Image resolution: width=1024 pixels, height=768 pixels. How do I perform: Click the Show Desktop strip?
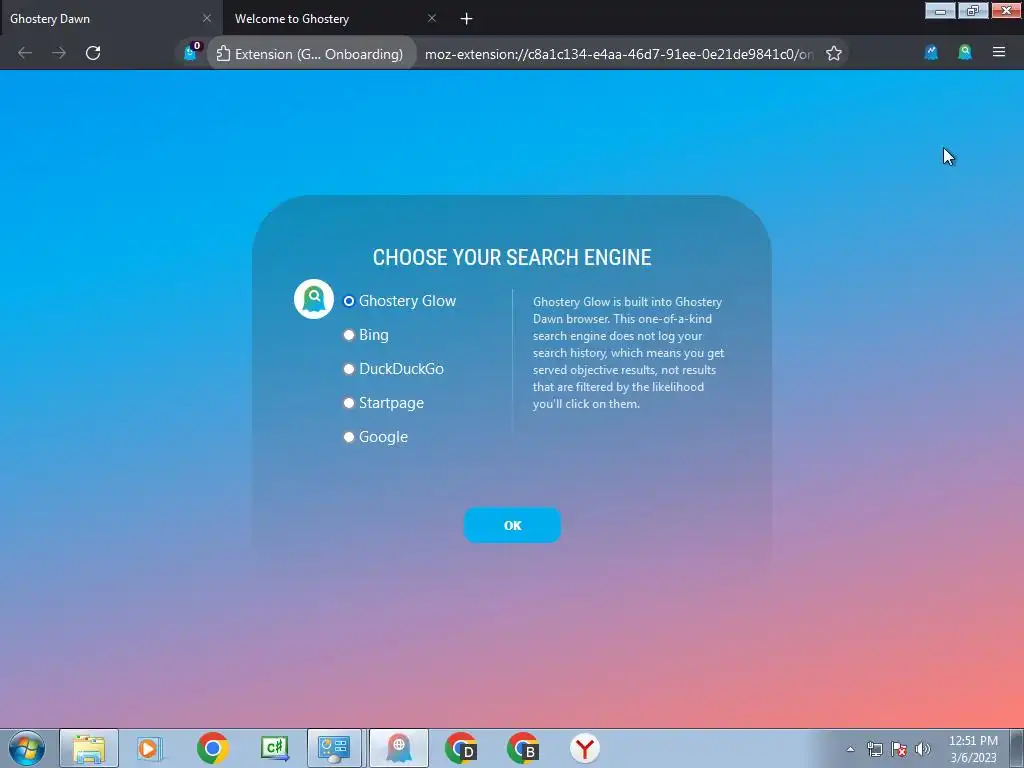[1017, 748]
